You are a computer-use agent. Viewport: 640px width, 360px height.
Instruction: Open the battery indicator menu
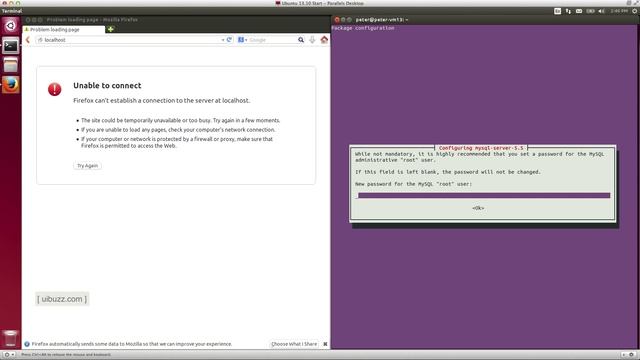590,11
